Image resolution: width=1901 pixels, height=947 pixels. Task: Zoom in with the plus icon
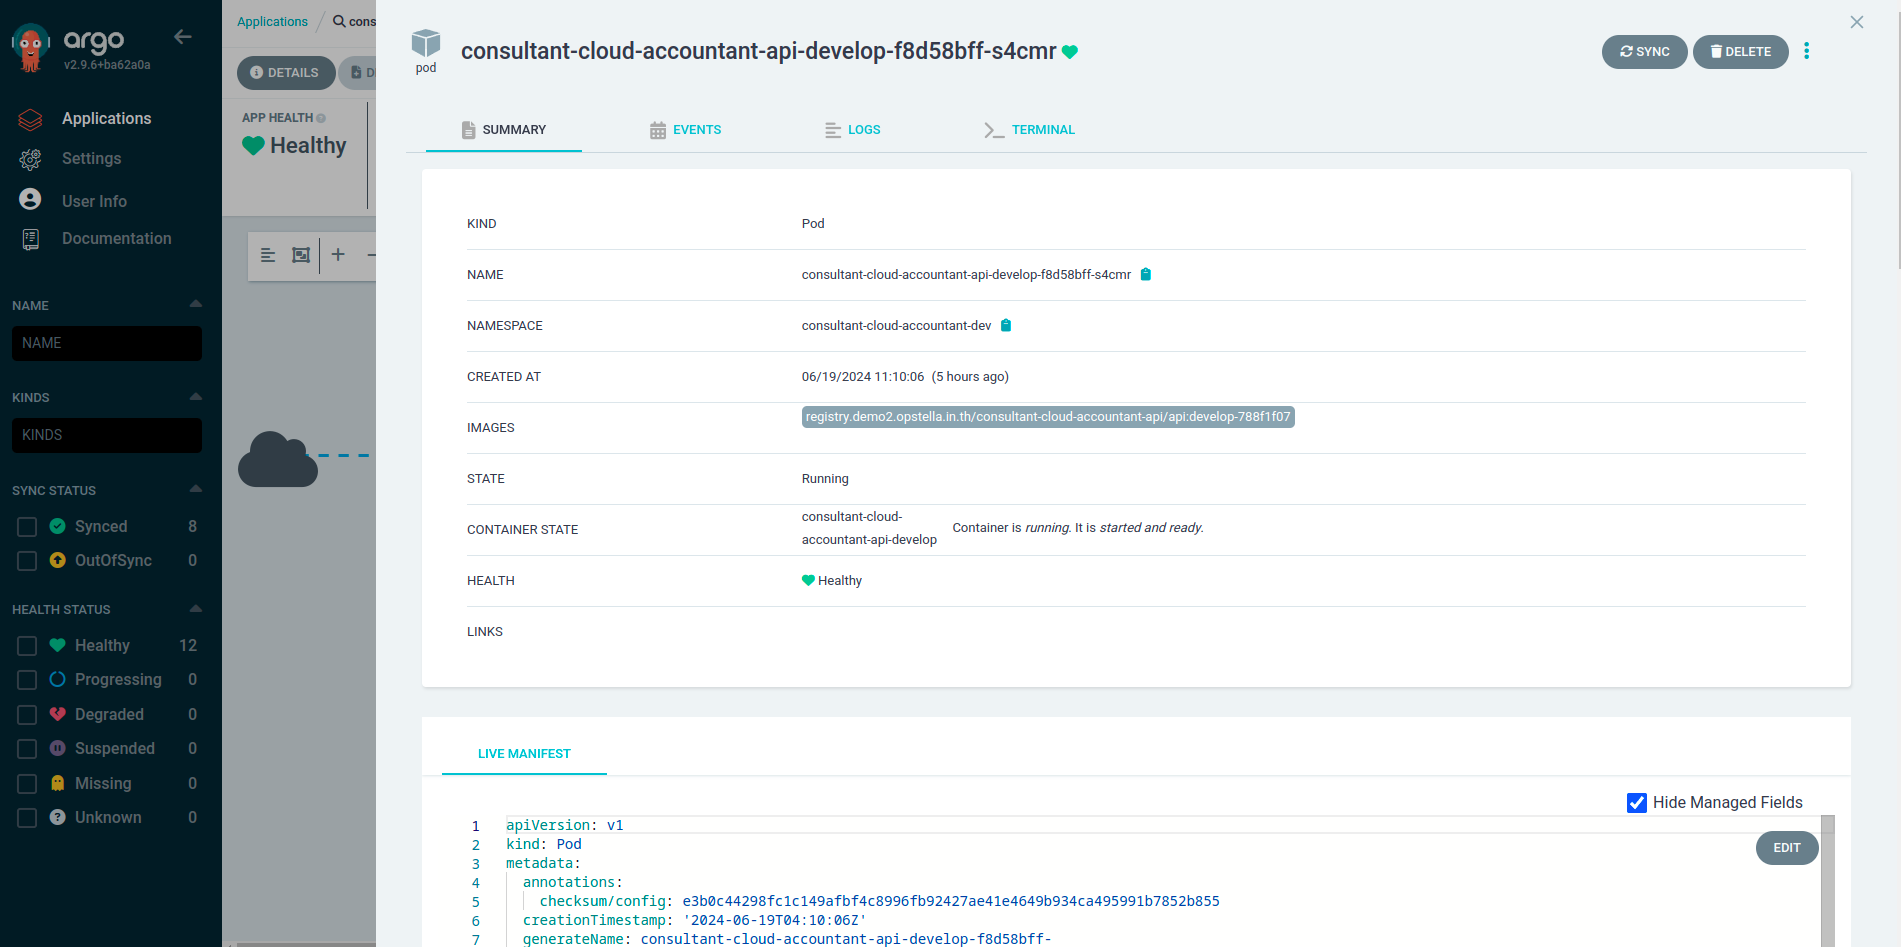tap(338, 255)
